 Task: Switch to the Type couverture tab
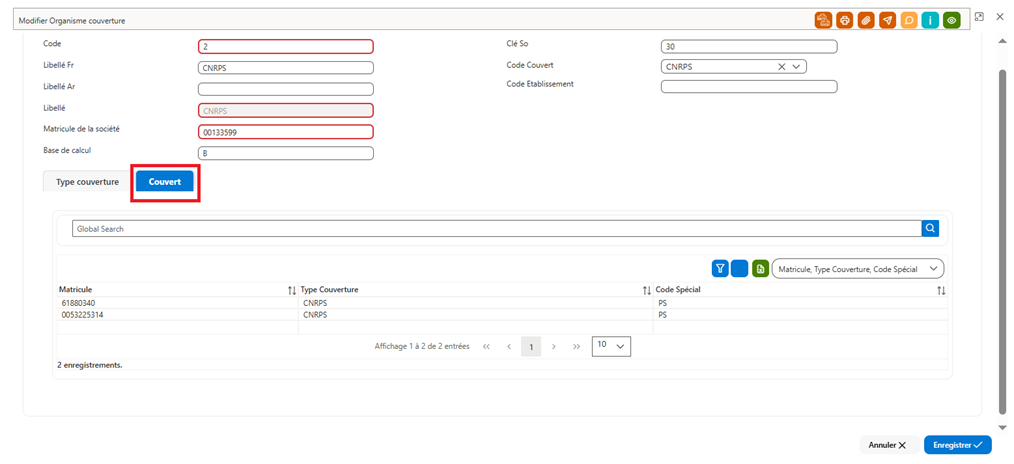pos(87,182)
